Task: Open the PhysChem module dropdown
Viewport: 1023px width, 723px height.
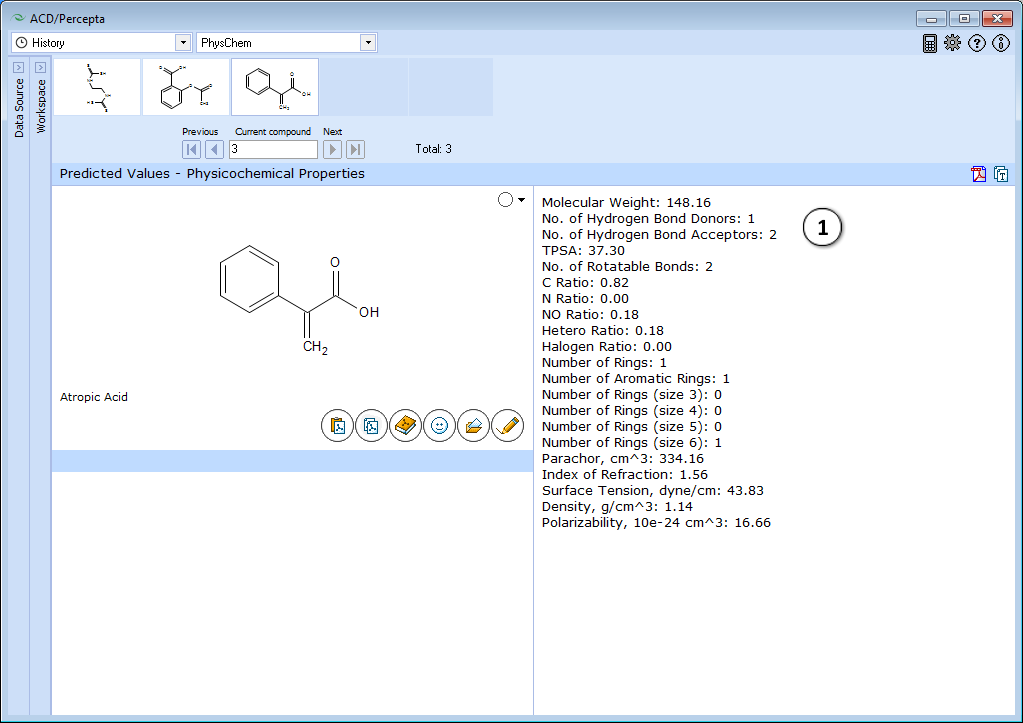Action: (x=368, y=43)
